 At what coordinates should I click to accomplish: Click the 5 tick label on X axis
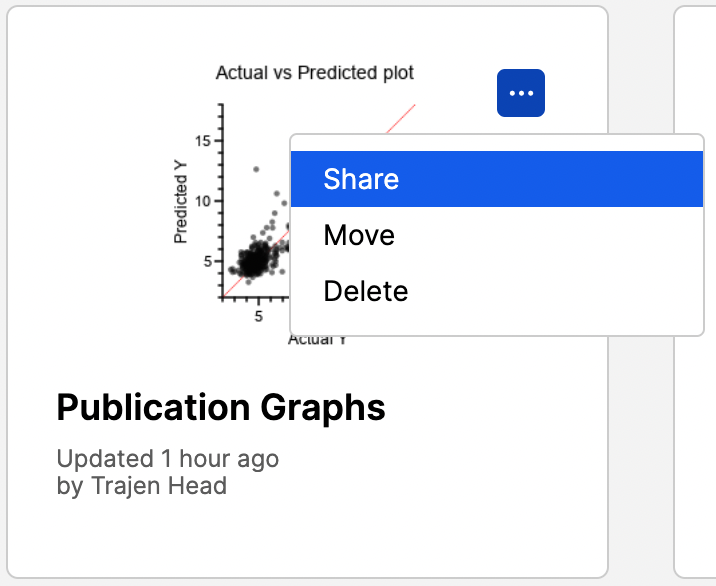pyautogui.click(x=258, y=317)
